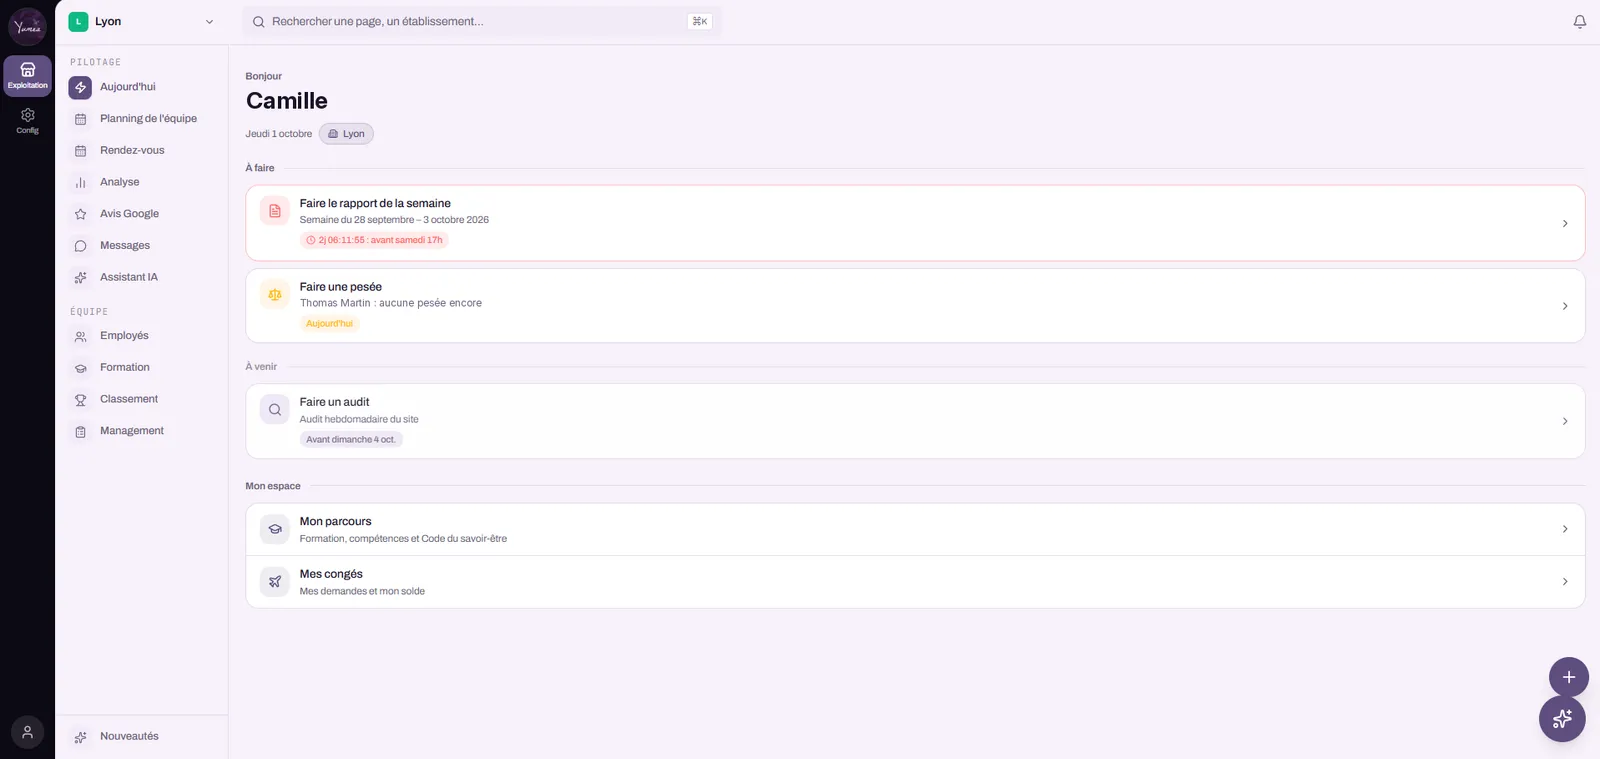Click 'Thomas Martin : aucune pesée encore' text
The image size is (1600, 759).
coord(391,303)
